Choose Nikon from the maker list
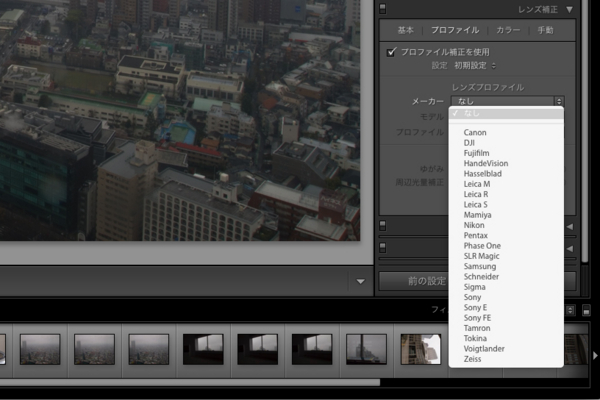 point(506,225)
